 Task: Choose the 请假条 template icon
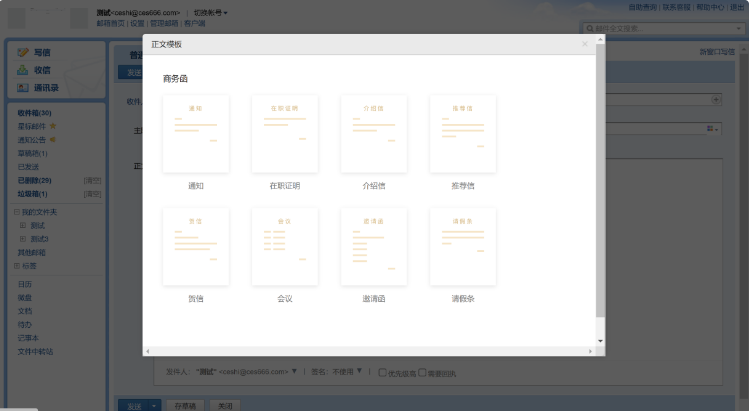click(x=462, y=246)
